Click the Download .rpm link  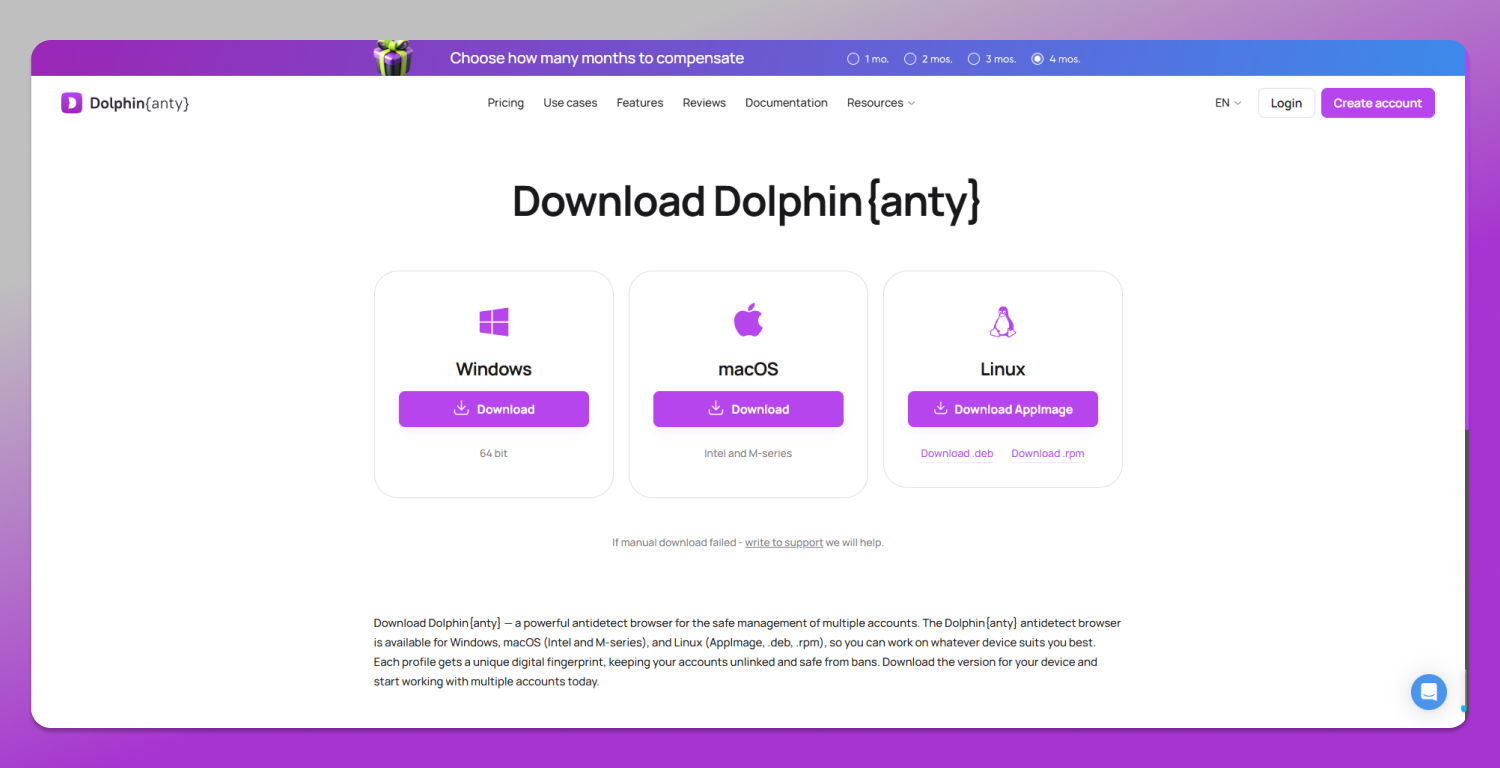click(x=1048, y=454)
